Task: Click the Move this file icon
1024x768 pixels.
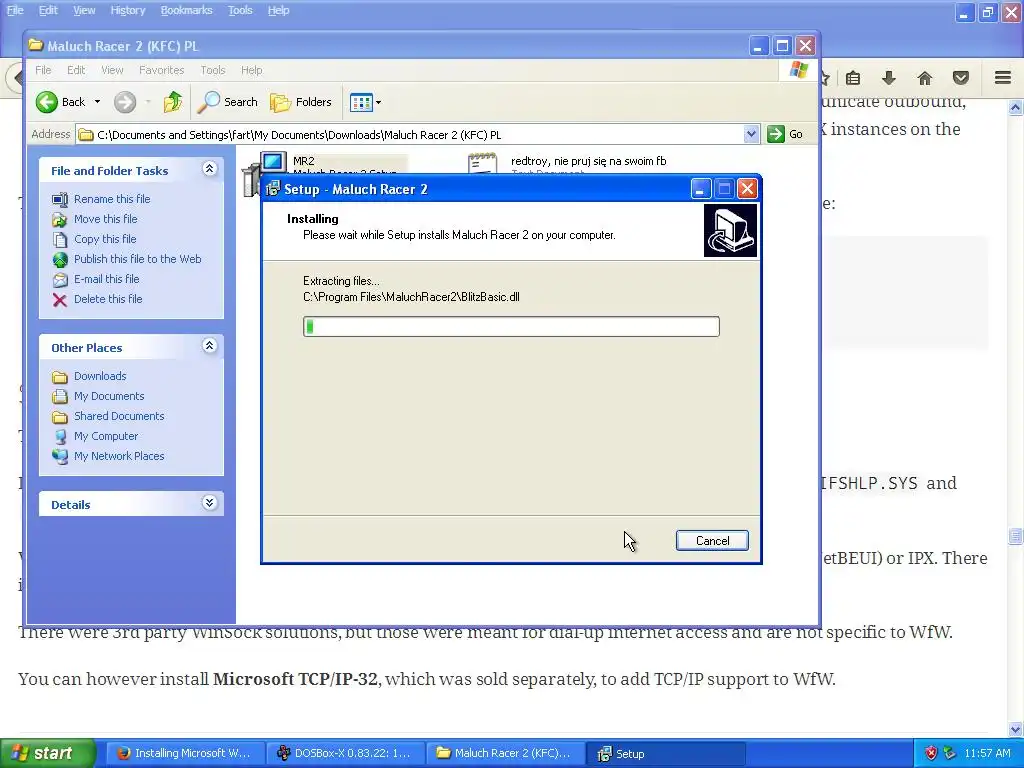Action: point(60,219)
